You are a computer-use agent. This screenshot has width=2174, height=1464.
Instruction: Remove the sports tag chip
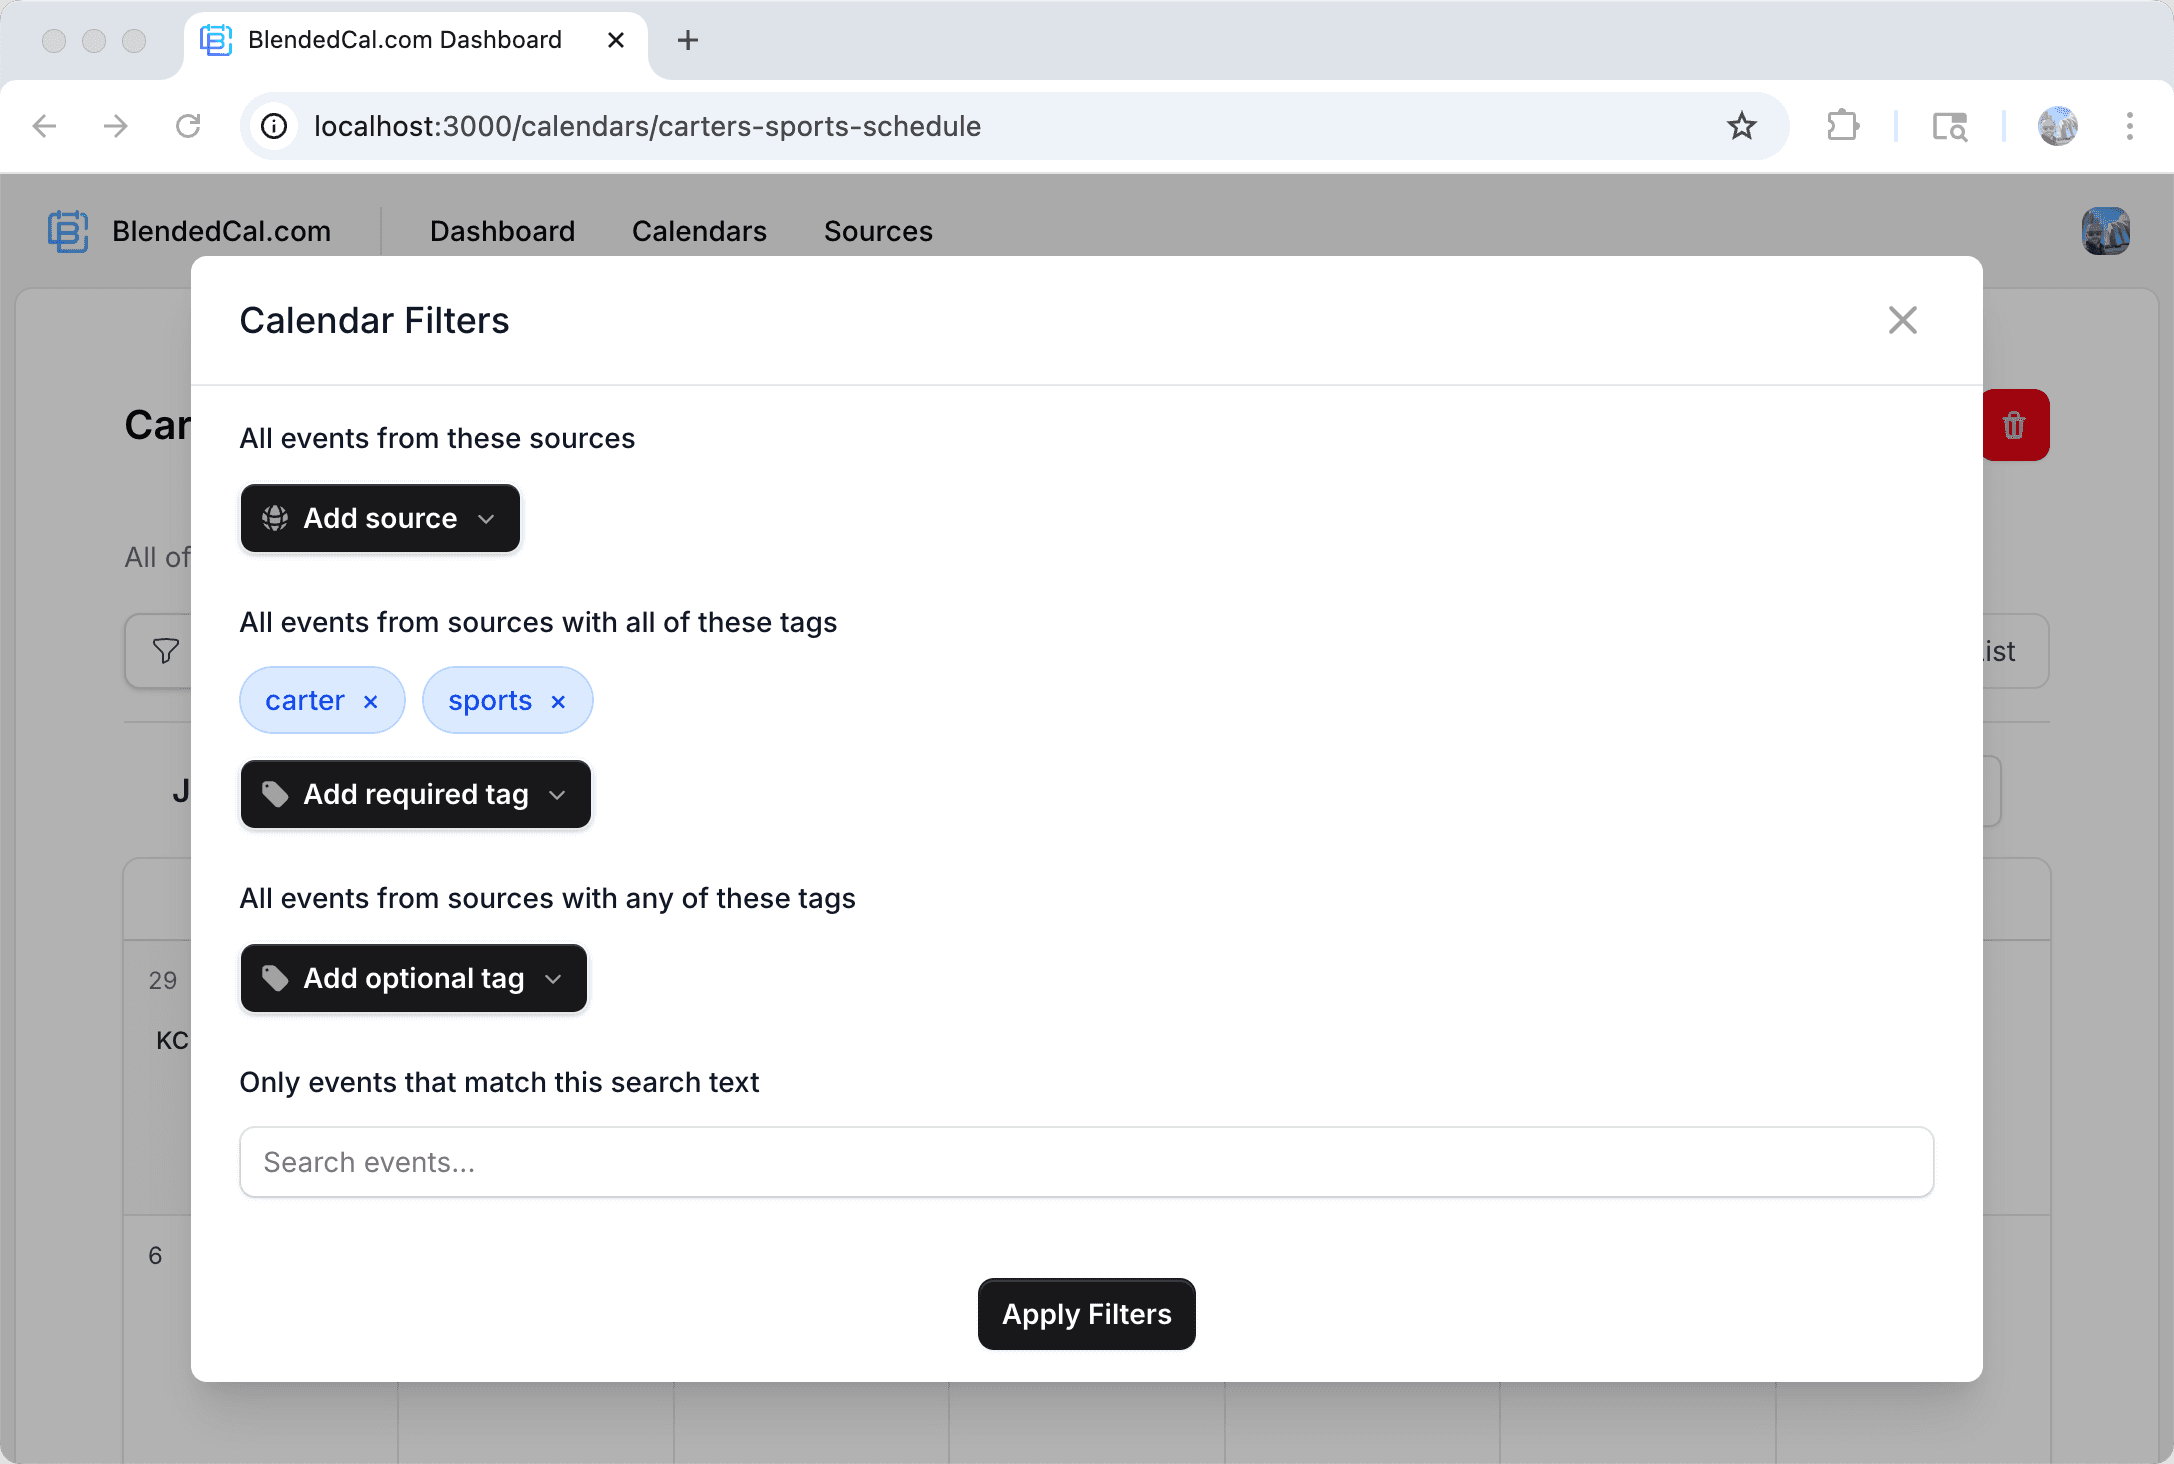click(x=558, y=702)
